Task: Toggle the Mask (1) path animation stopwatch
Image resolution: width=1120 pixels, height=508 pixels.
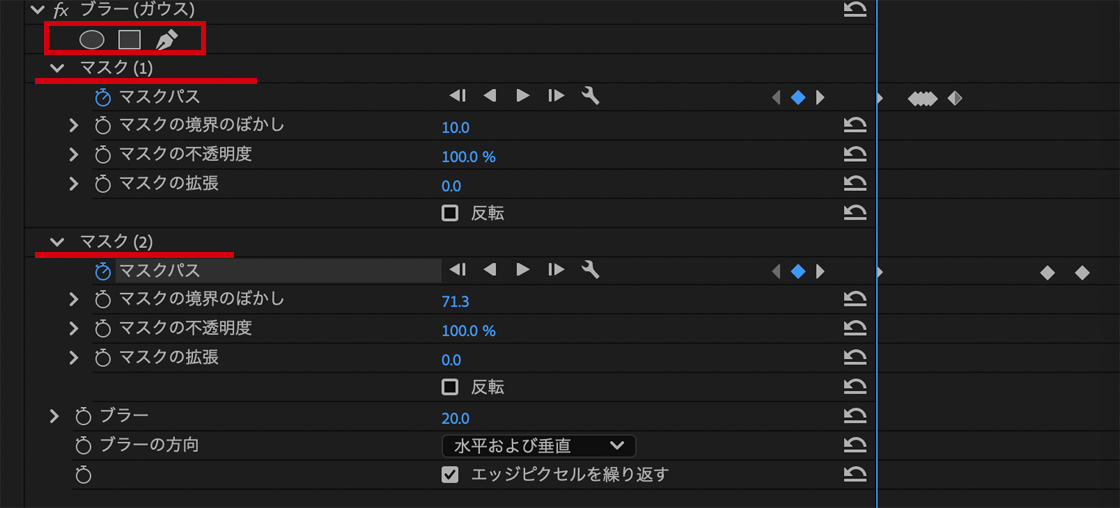Action: pos(102,97)
